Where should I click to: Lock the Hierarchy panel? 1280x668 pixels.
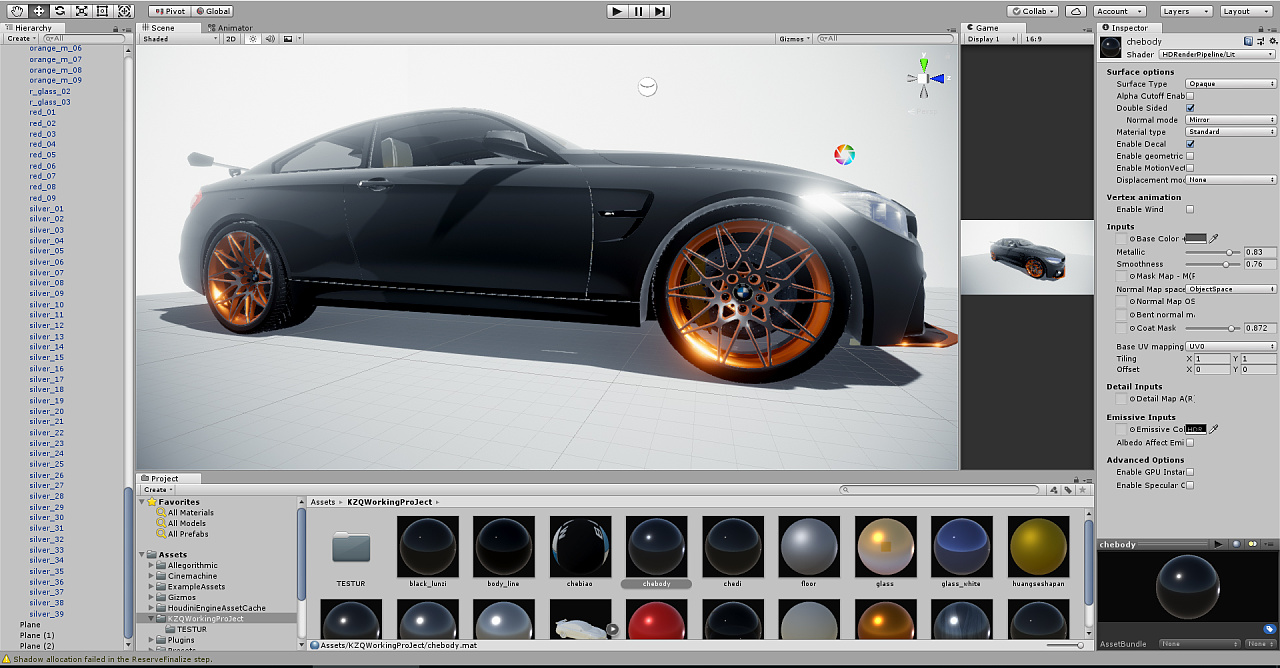coord(116,29)
